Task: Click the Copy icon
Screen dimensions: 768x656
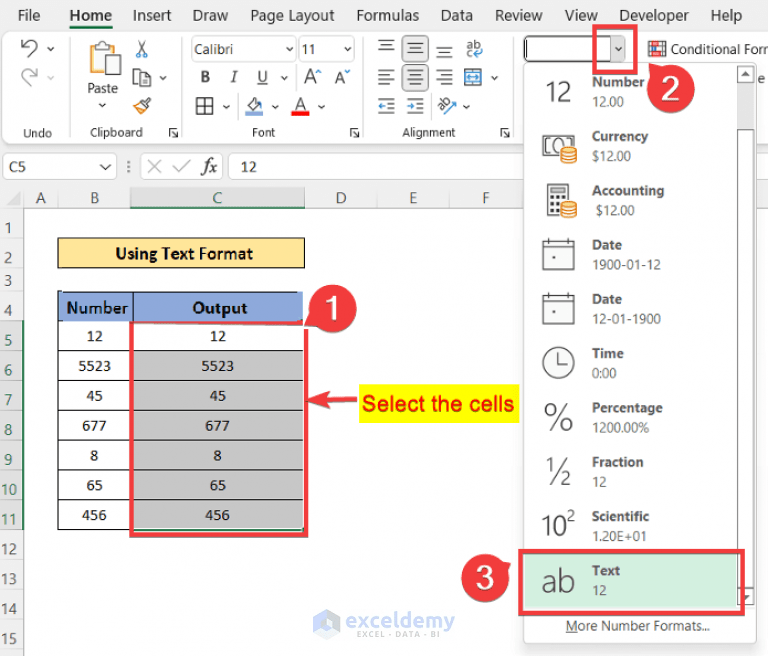Action: [x=142, y=77]
